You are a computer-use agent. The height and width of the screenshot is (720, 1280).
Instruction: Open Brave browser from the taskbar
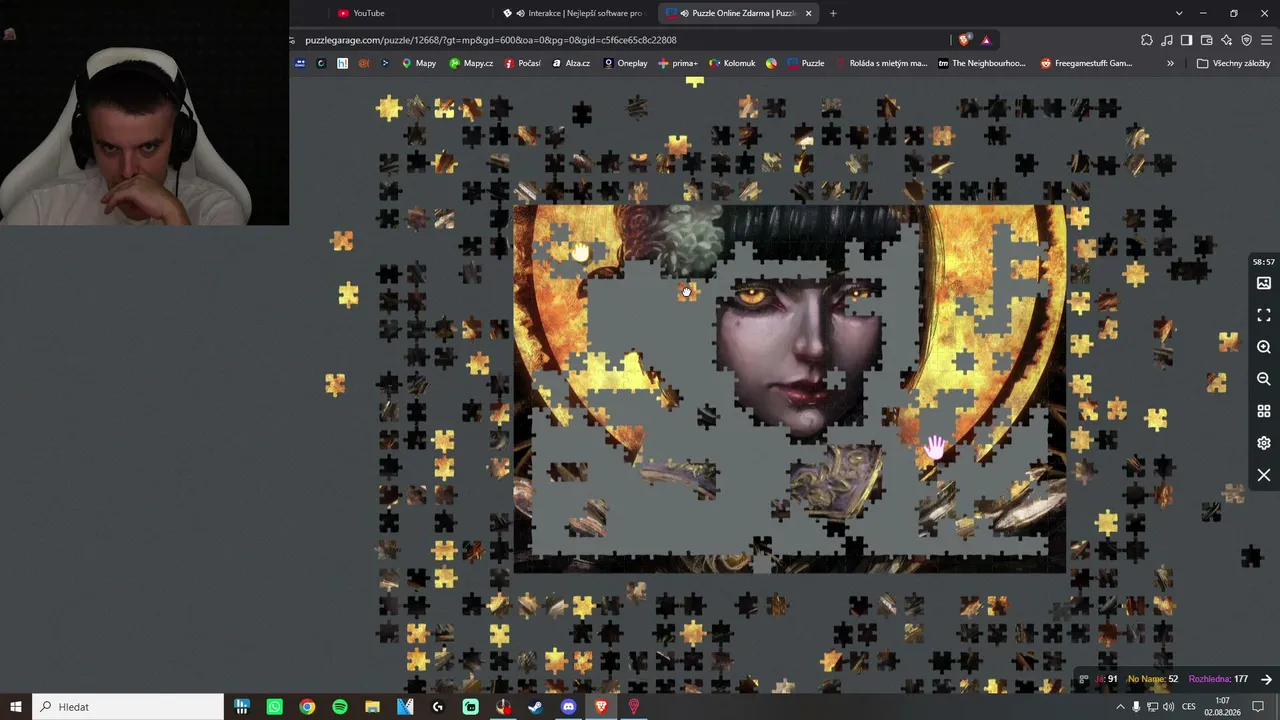(601, 707)
